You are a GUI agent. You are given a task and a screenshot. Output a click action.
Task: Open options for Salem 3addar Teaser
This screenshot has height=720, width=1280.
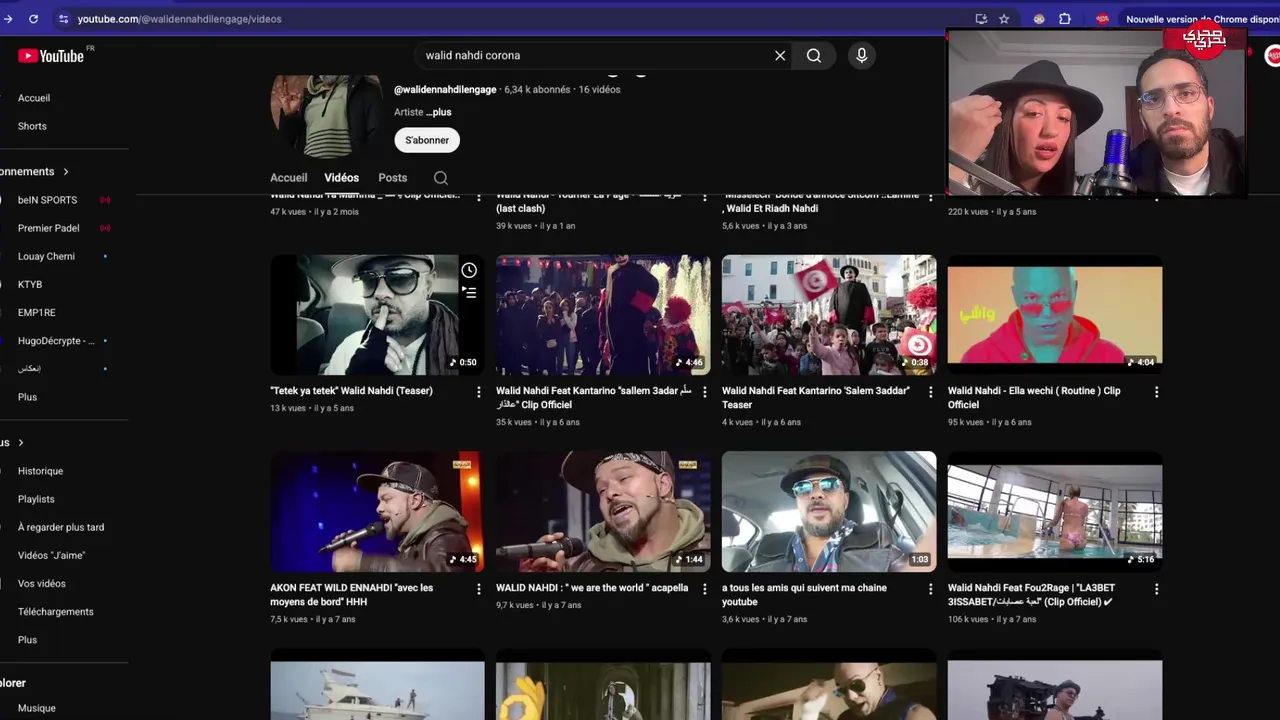pyautogui.click(x=930, y=392)
